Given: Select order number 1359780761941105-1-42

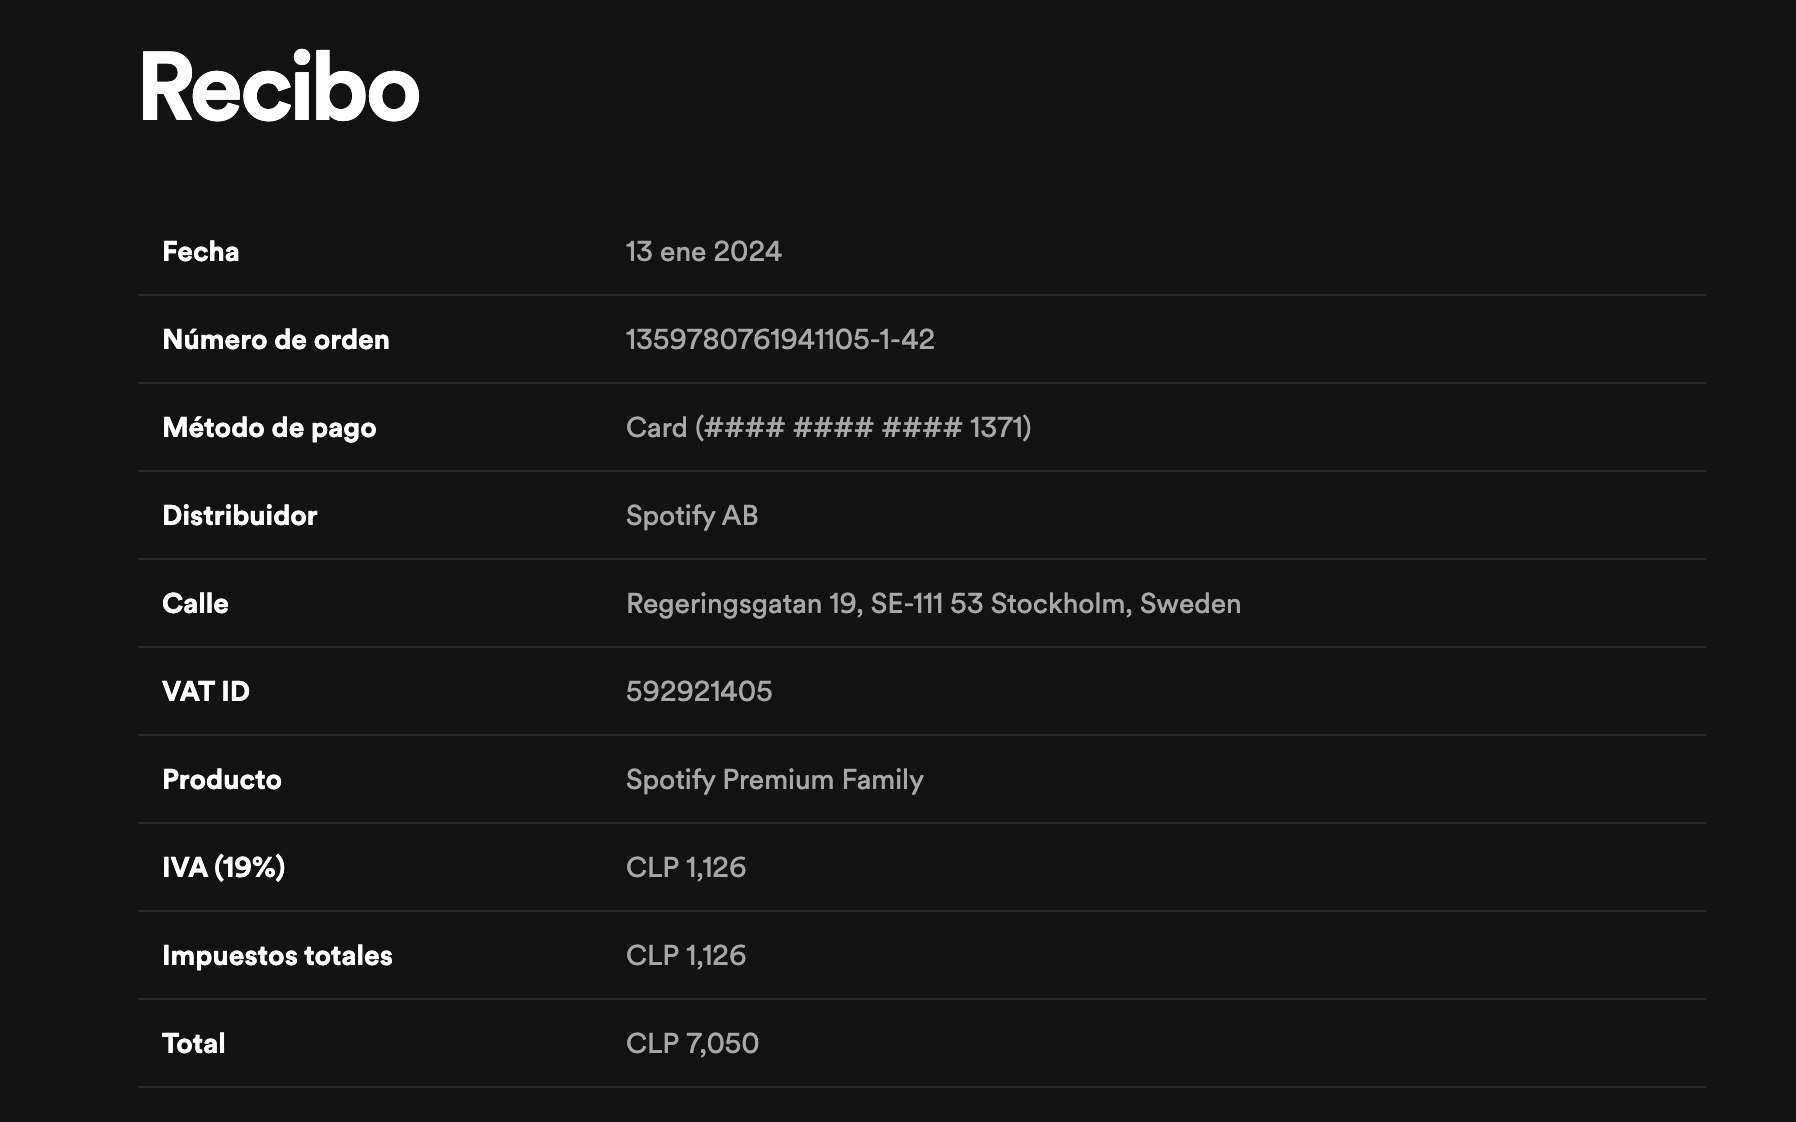Looking at the screenshot, I should click(x=779, y=340).
